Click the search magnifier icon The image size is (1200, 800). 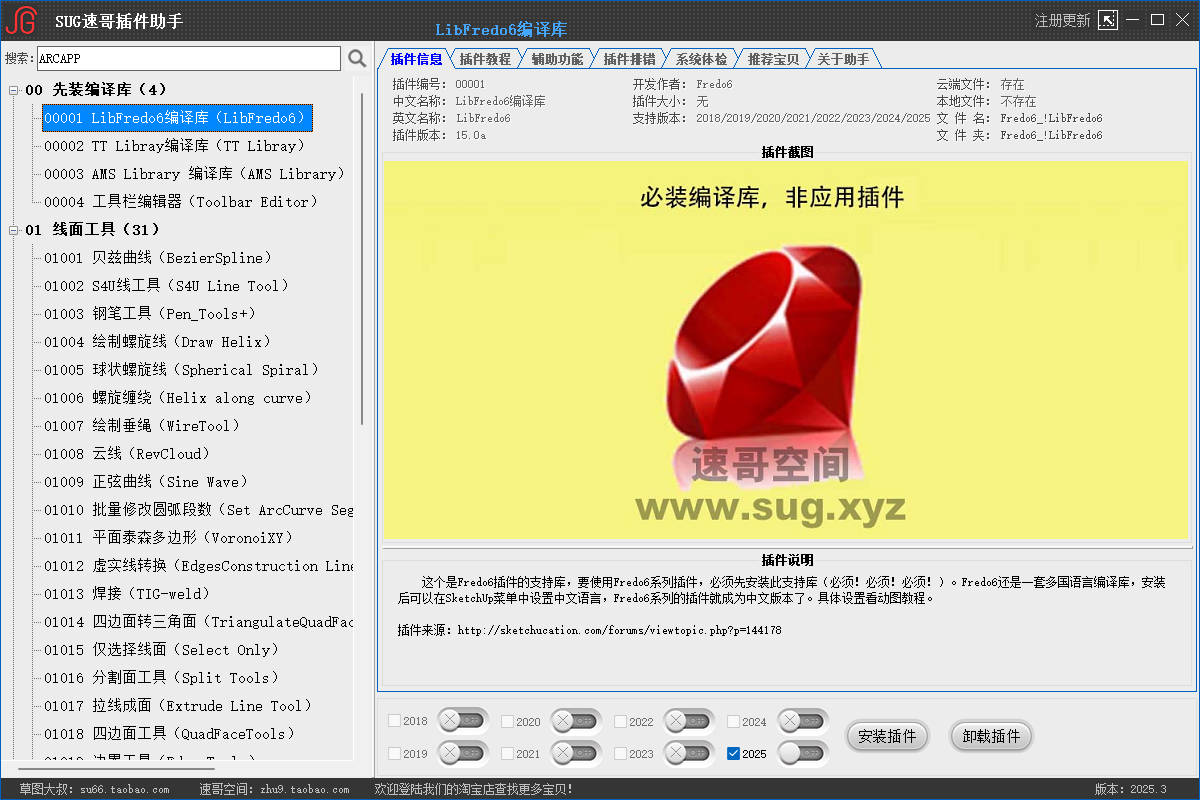357,59
